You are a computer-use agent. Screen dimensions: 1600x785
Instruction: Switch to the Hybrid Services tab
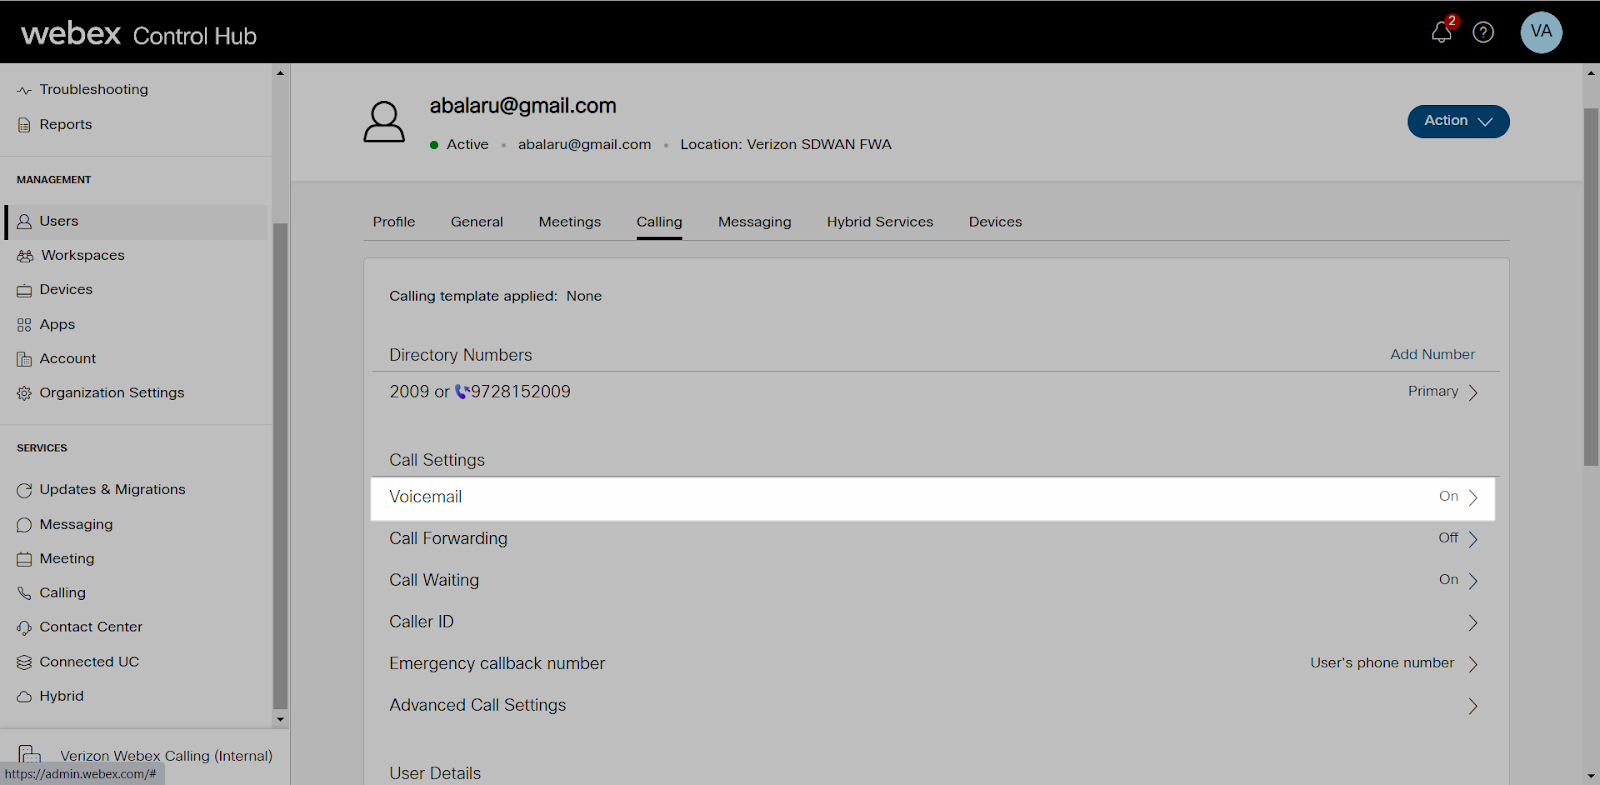click(880, 222)
